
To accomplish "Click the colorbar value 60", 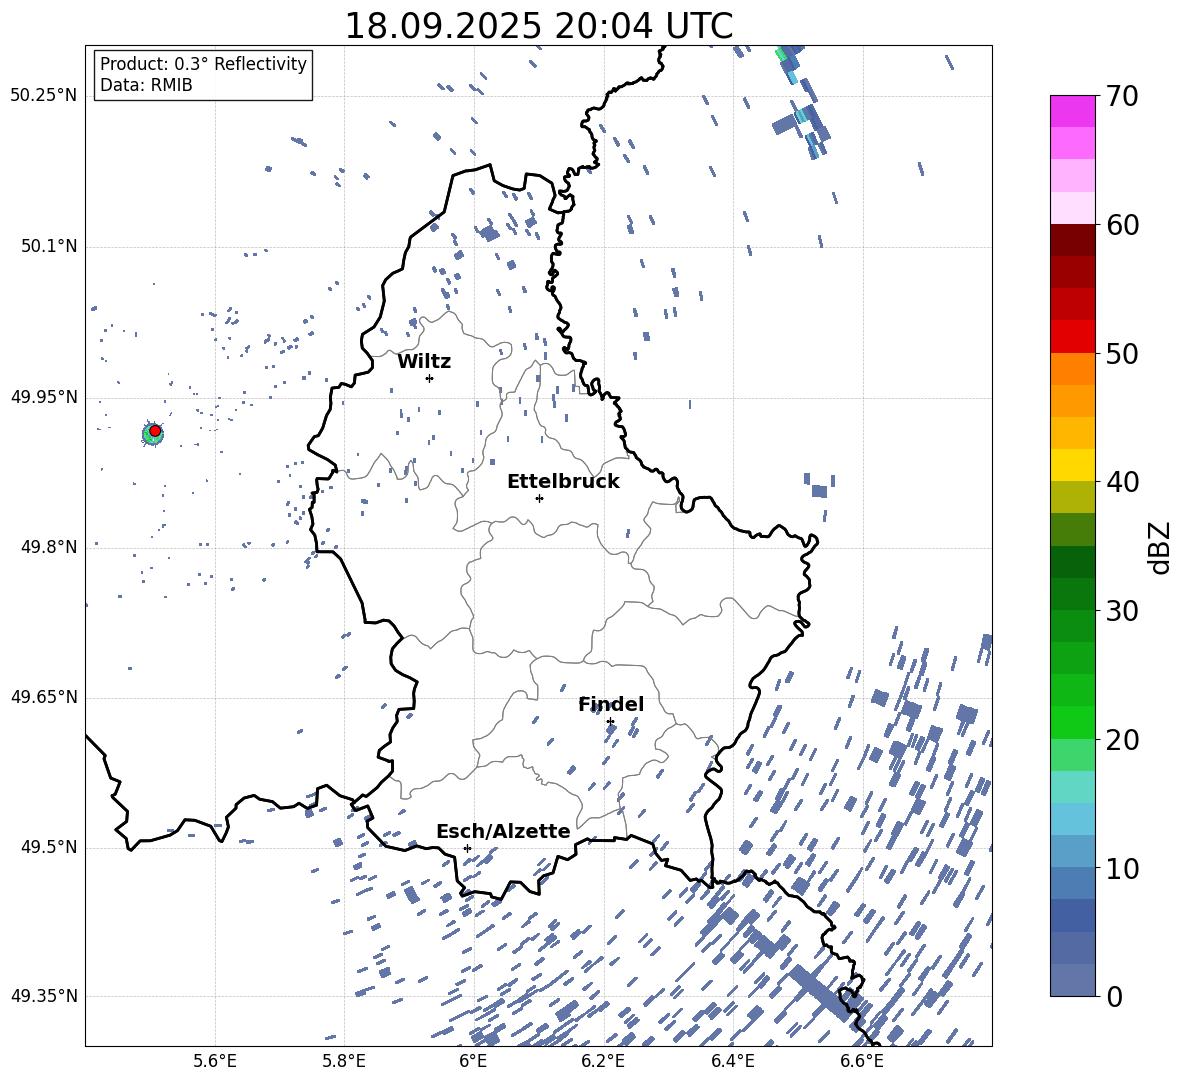I will click(x=1122, y=225).
